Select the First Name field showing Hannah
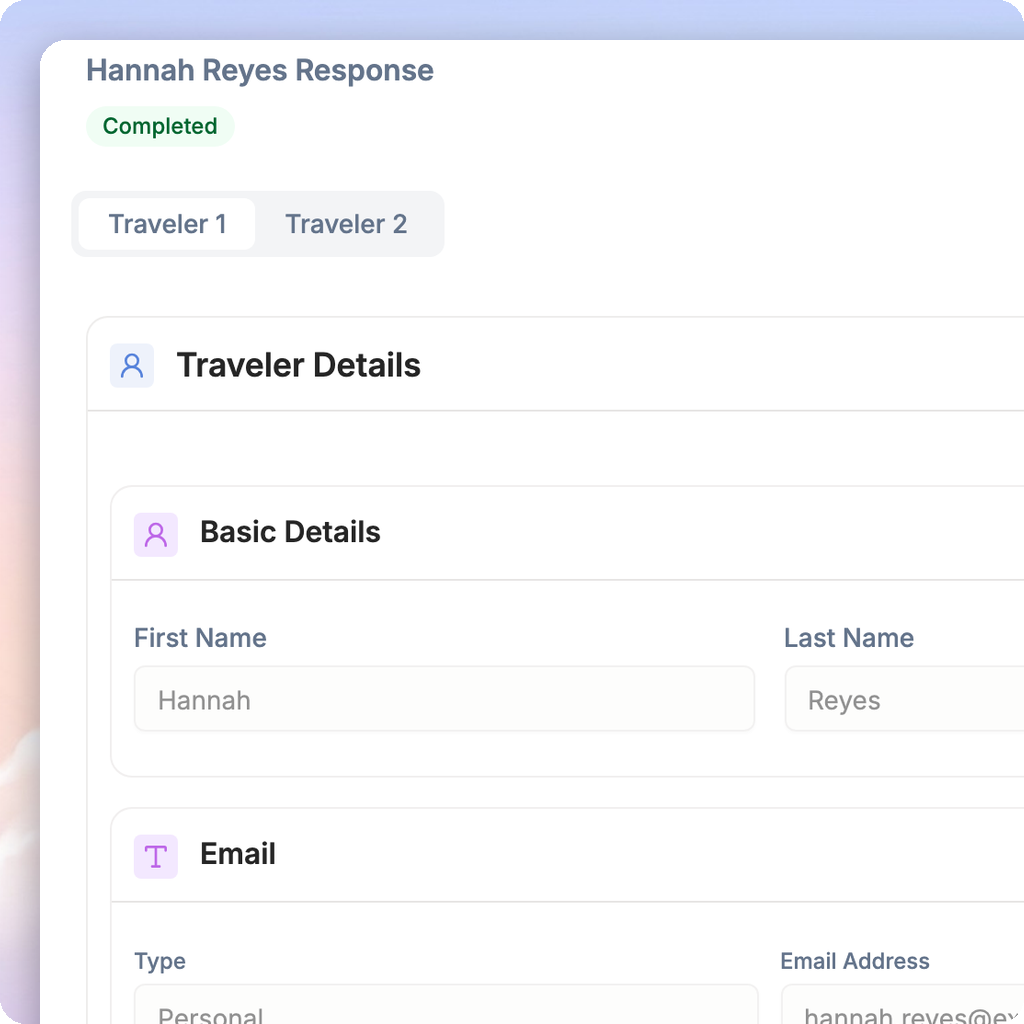The image size is (1024, 1024). click(x=444, y=699)
